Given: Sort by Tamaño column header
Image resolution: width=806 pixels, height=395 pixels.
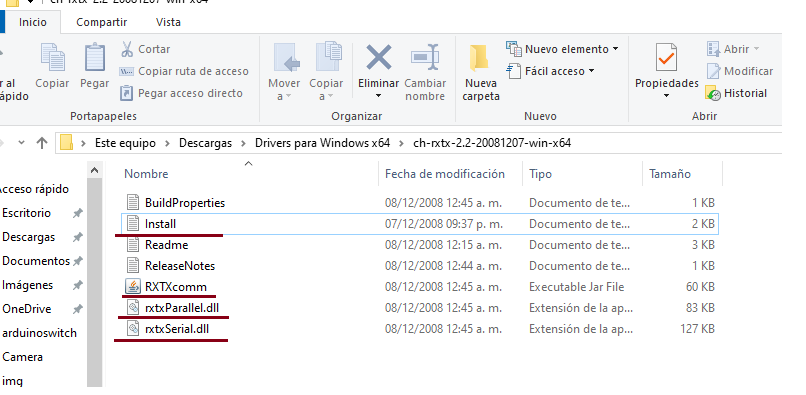Looking at the screenshot, I should [670, 174].
